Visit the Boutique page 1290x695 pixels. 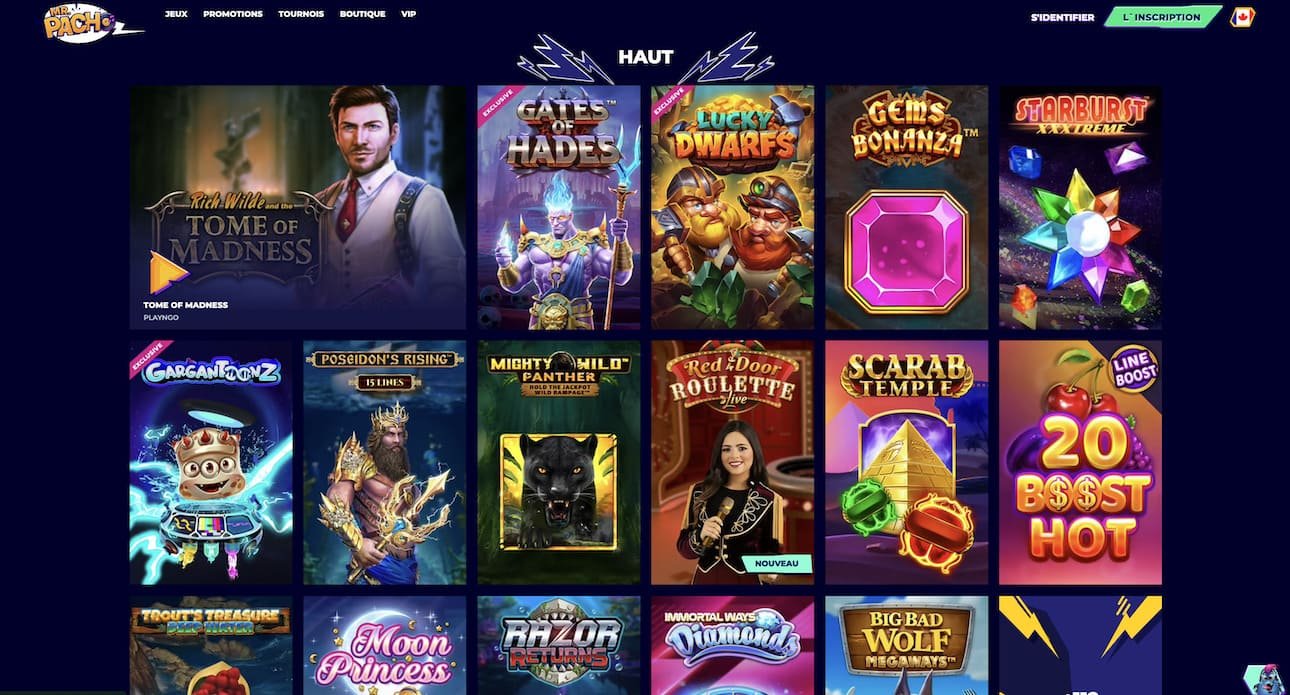pyautogui.click(x=362, y=14)
